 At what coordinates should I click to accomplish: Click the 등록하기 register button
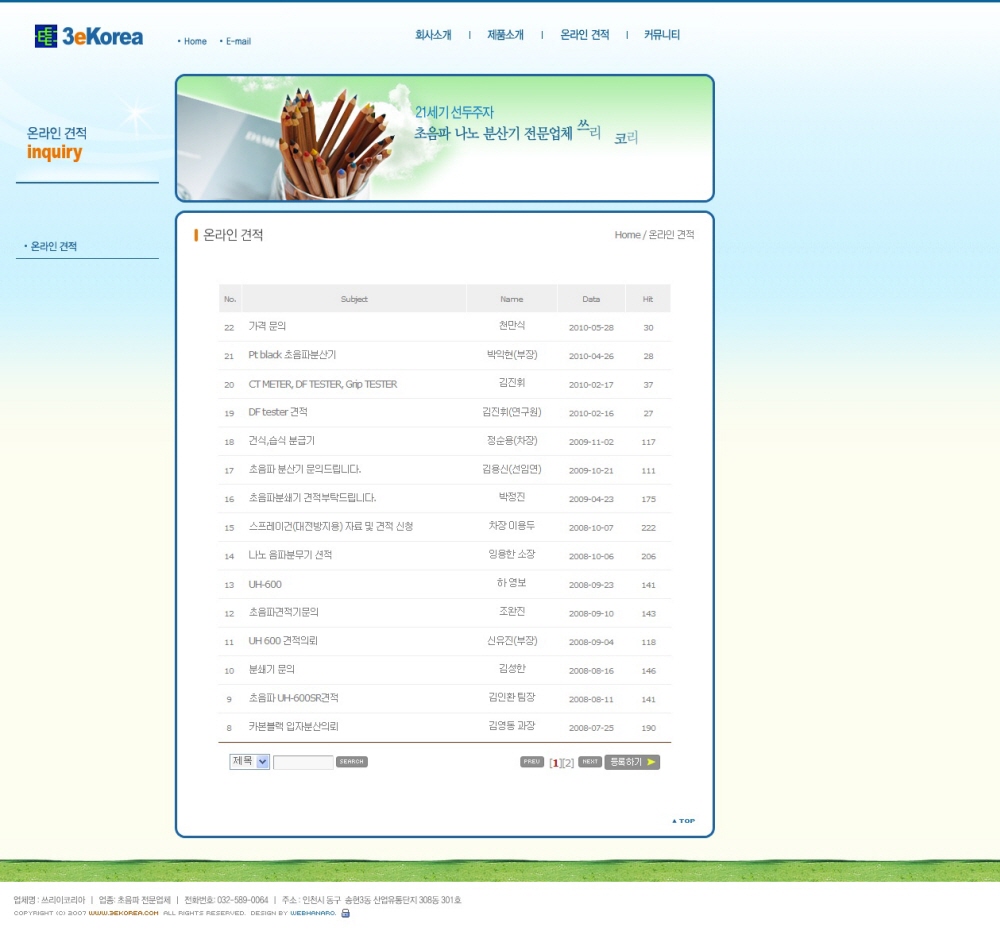coord(632,762)
